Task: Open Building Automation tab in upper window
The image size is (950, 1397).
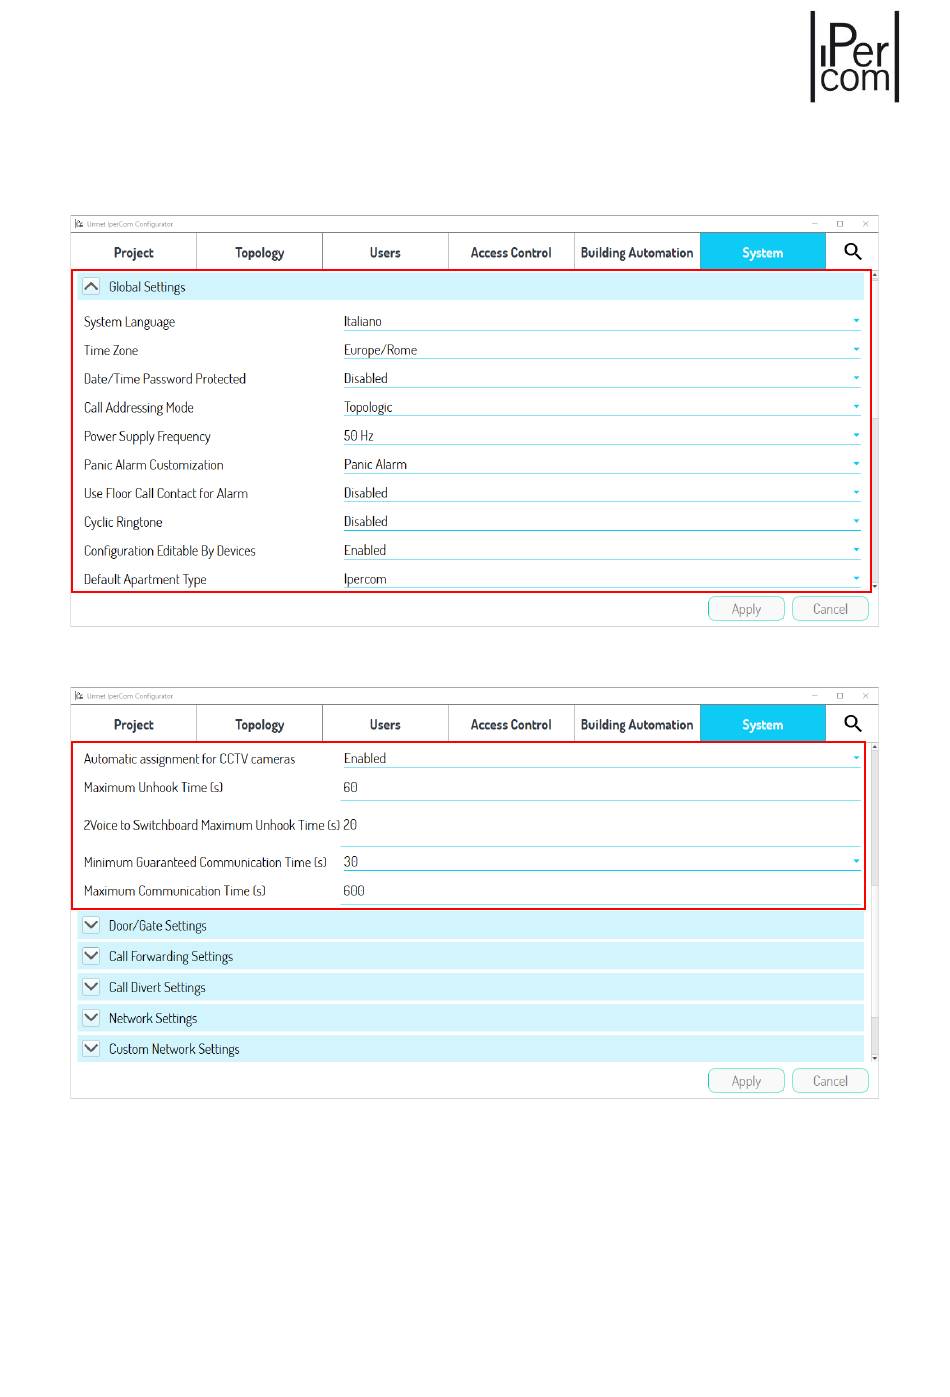Action: click(x=637, y=253)
